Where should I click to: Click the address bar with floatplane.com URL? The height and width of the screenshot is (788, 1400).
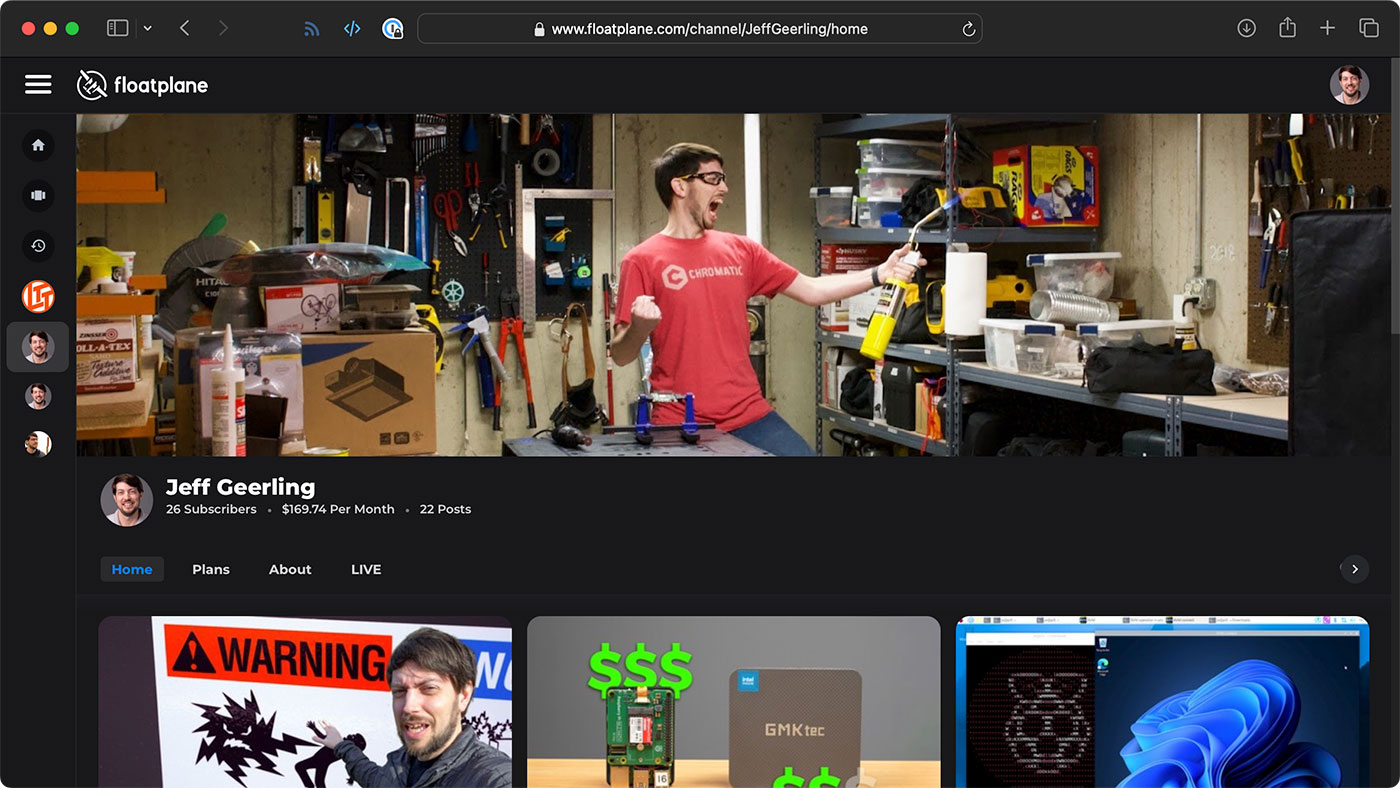[x=700, y=29]
